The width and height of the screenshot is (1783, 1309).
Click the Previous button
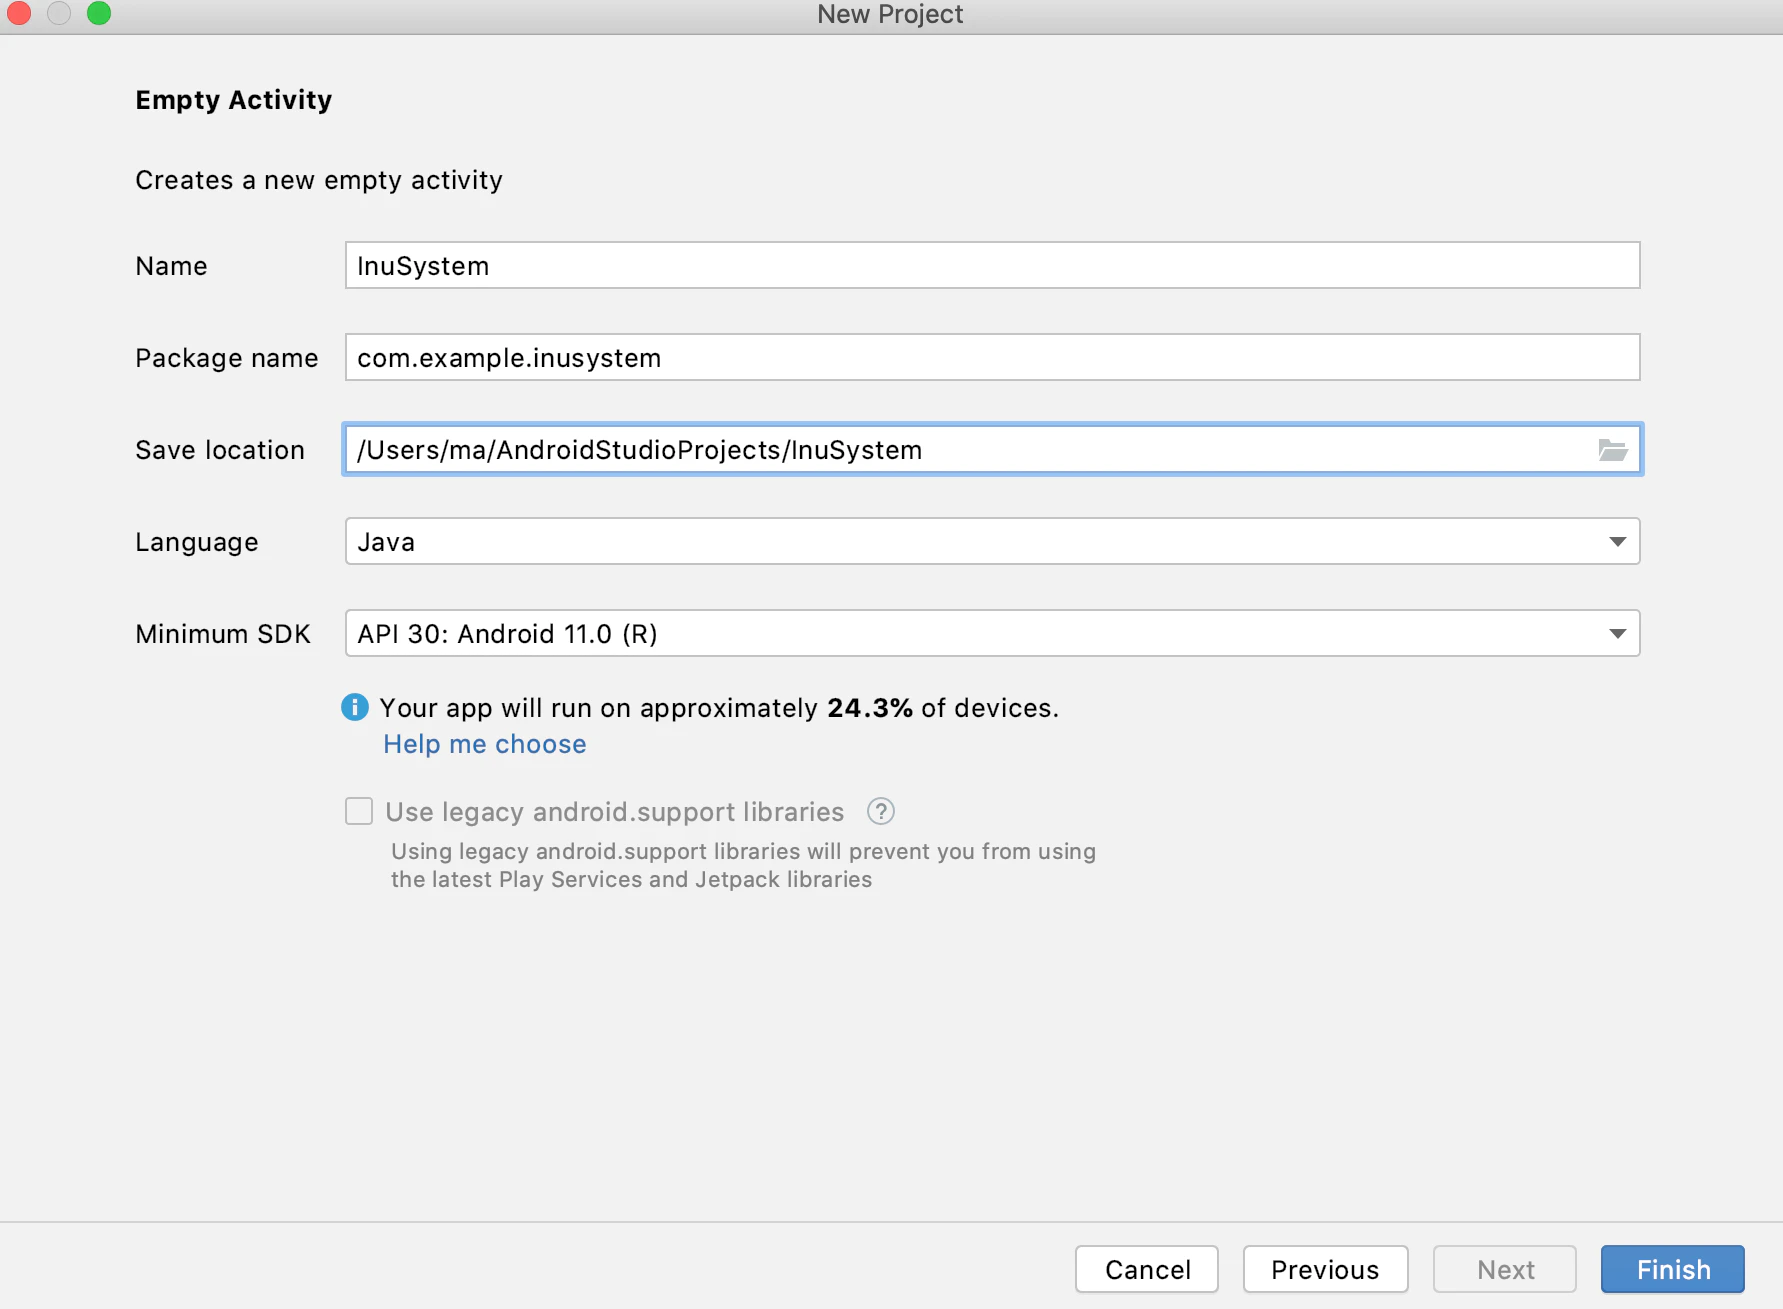coord(1325,1269)
